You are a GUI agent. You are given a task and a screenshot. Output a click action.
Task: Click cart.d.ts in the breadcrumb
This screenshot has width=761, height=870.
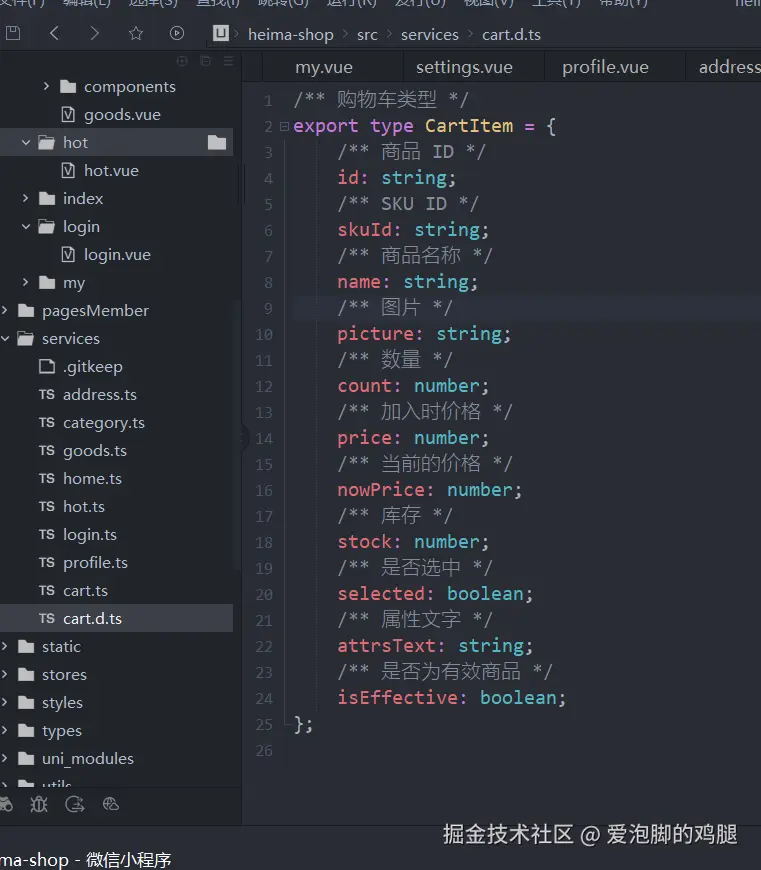511,34
